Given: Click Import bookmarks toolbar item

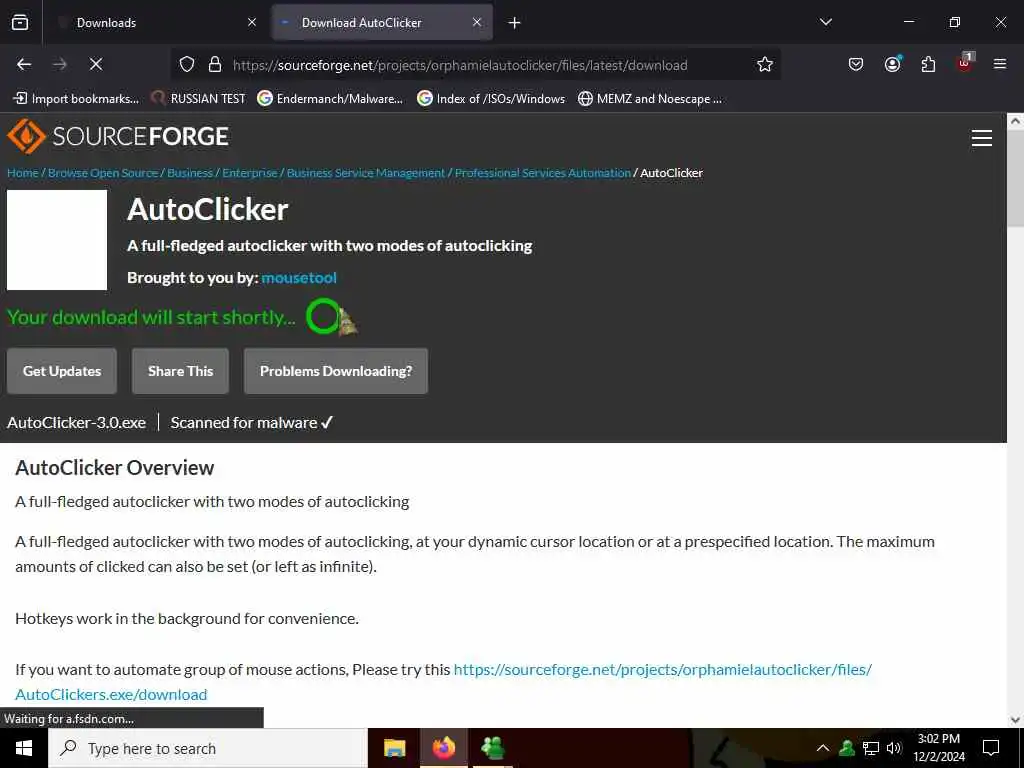Looking at the screenshot, I should [x=76, y=99].
